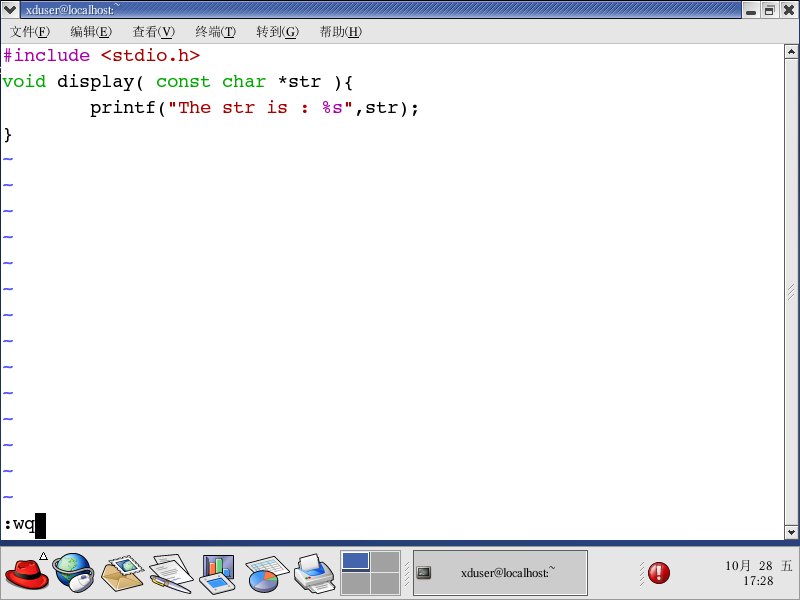Click the char keyword in parameter list
800x600 pixels.
click(244, 82)
